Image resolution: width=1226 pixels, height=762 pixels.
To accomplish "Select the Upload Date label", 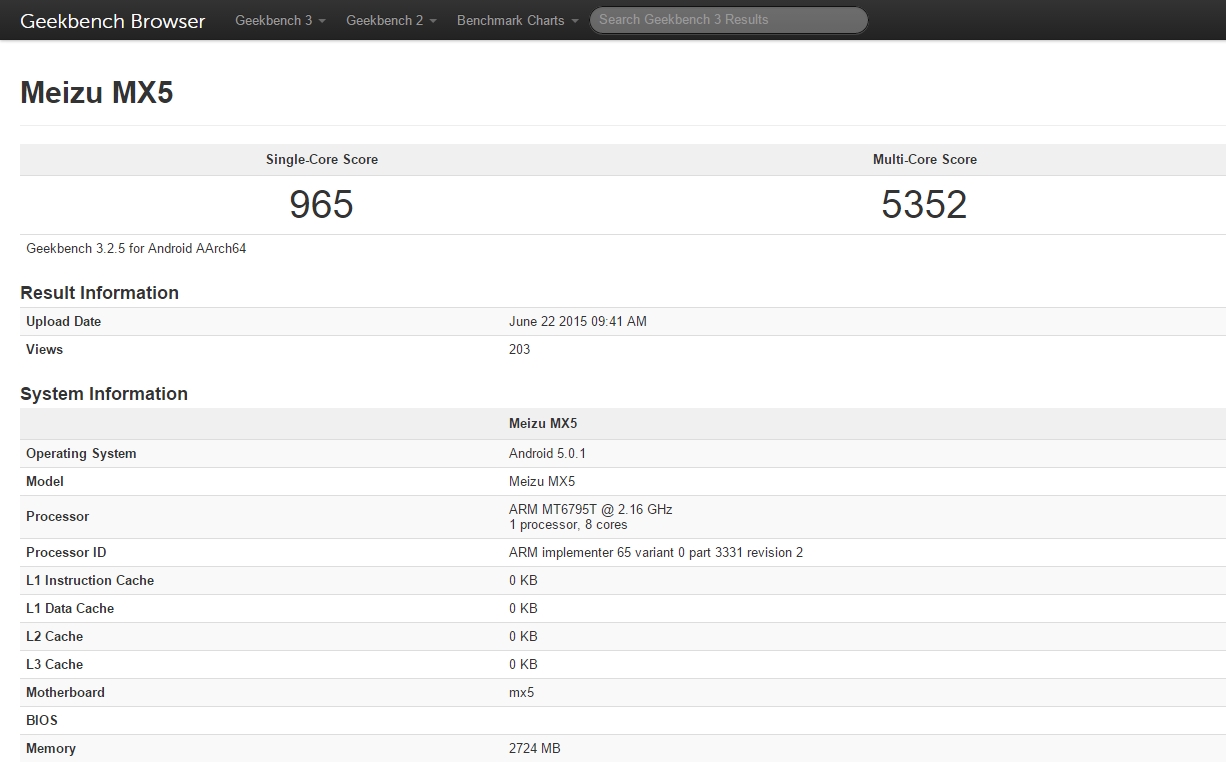I will click(x=64, y=321).
